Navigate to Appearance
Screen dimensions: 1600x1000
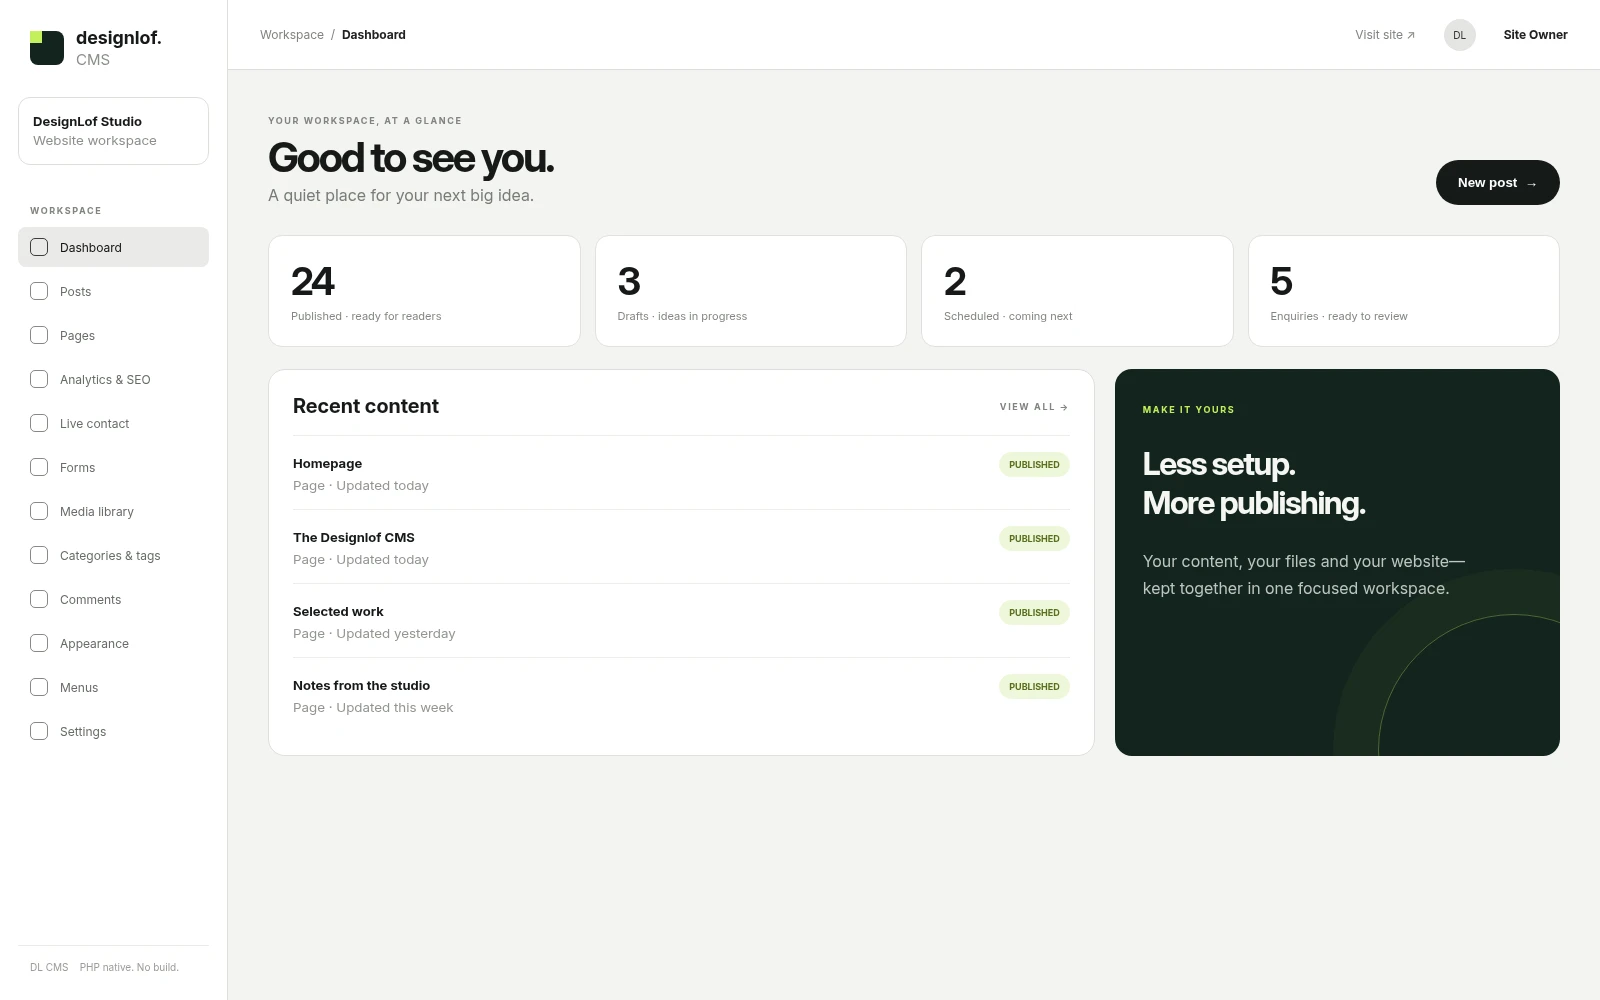coord(113,643)
